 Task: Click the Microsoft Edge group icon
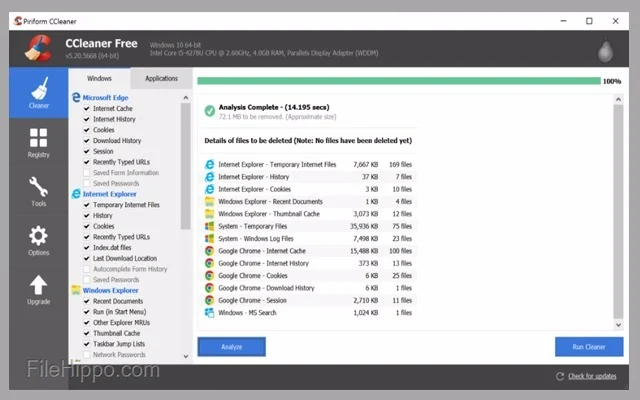pyautogui.click(x=76, y=97)
